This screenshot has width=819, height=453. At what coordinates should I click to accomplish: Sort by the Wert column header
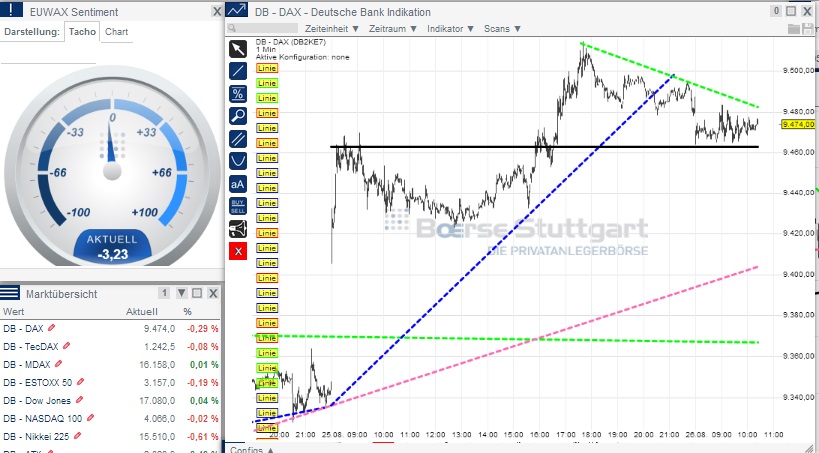point(13,311)
